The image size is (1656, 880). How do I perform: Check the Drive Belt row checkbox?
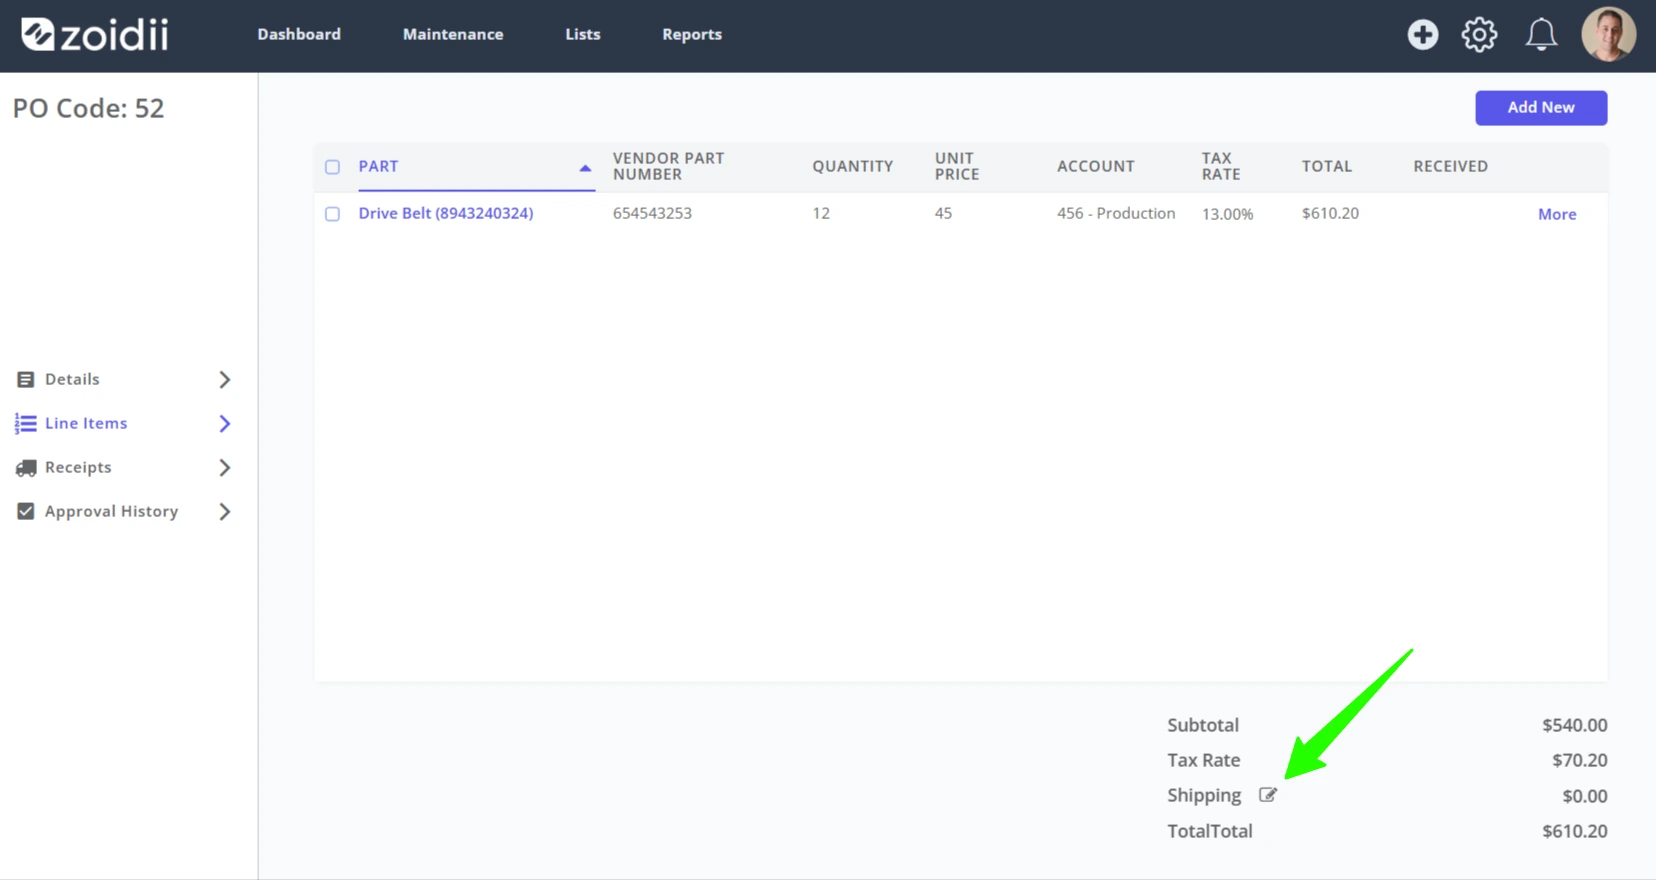(x=333, y=214)
